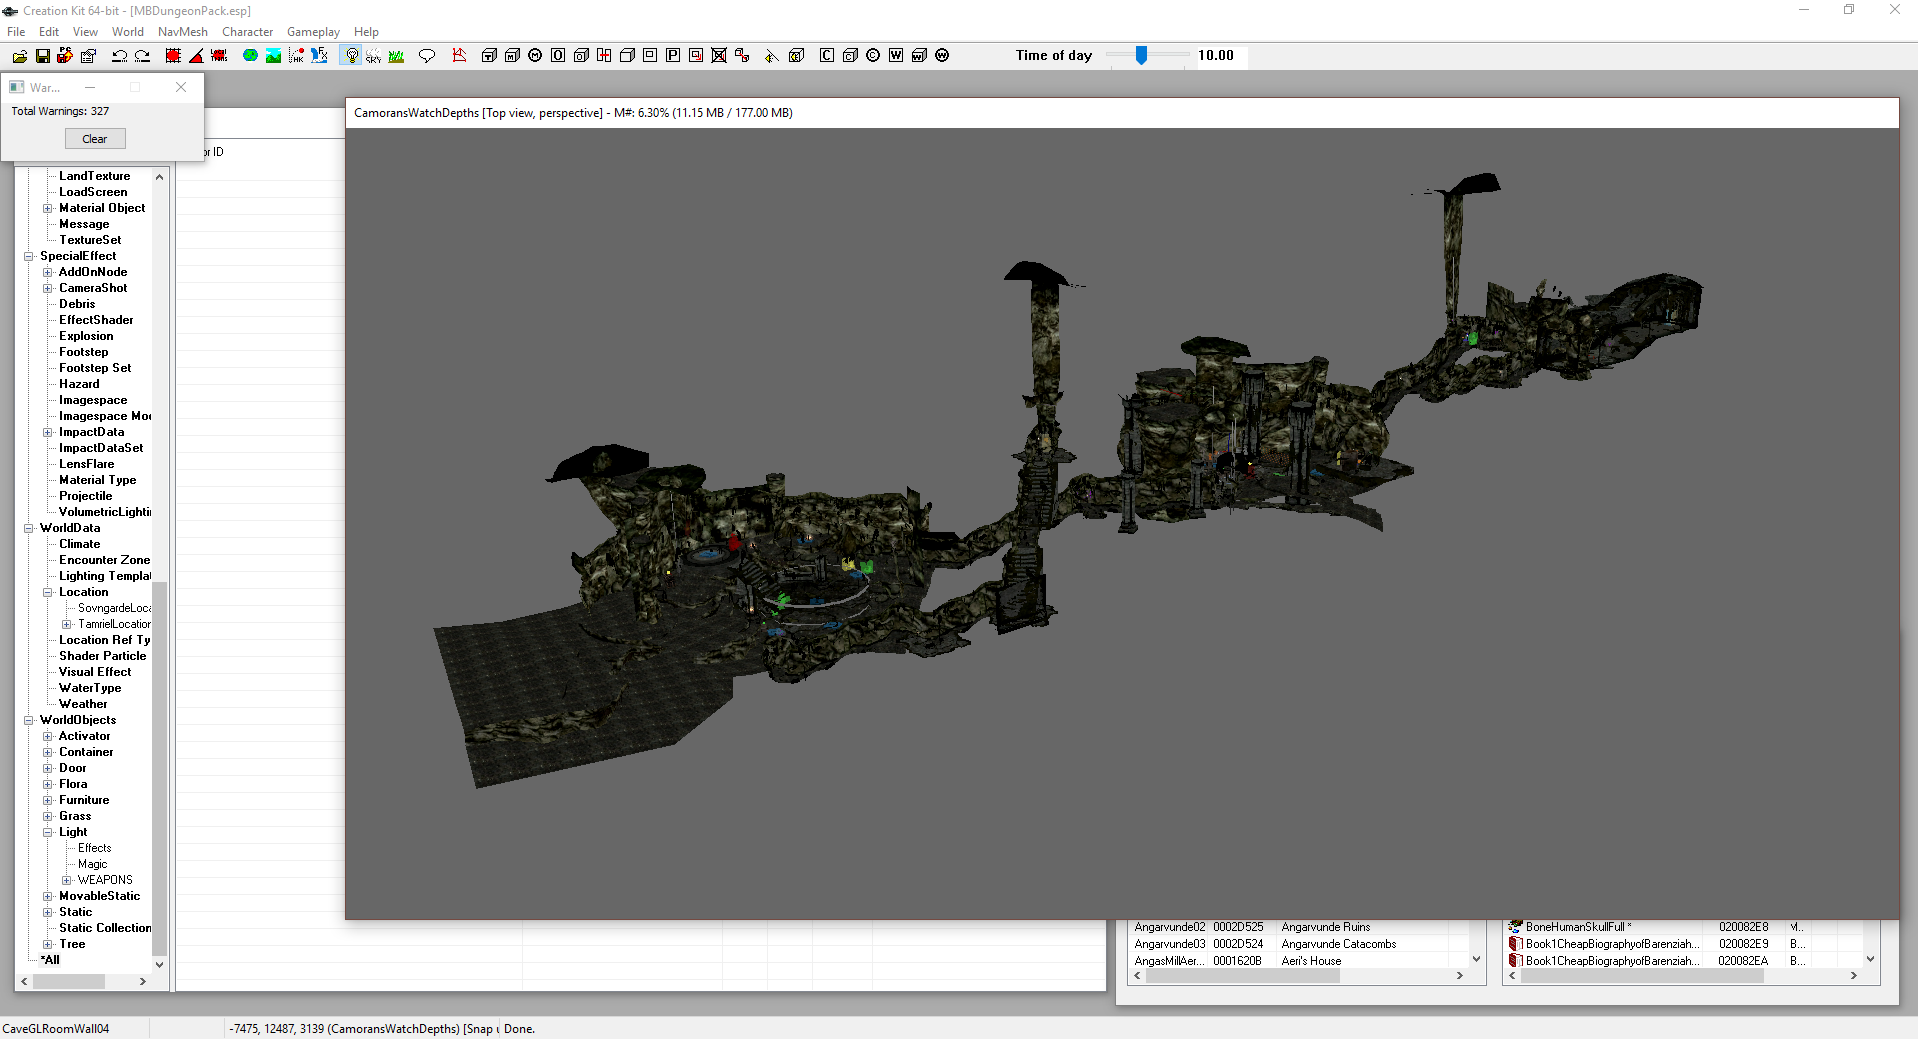Select the *All tree item

50,960
